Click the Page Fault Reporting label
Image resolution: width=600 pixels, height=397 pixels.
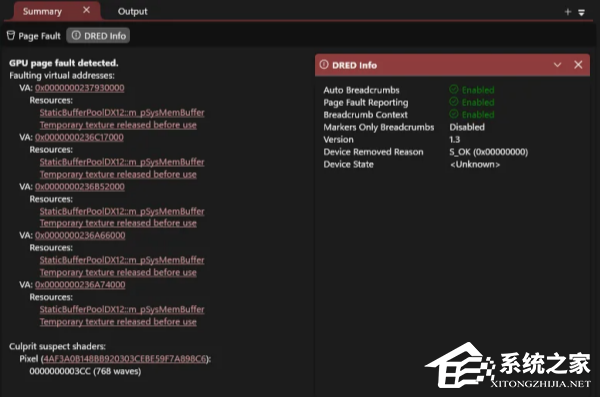tap(366, 103)
